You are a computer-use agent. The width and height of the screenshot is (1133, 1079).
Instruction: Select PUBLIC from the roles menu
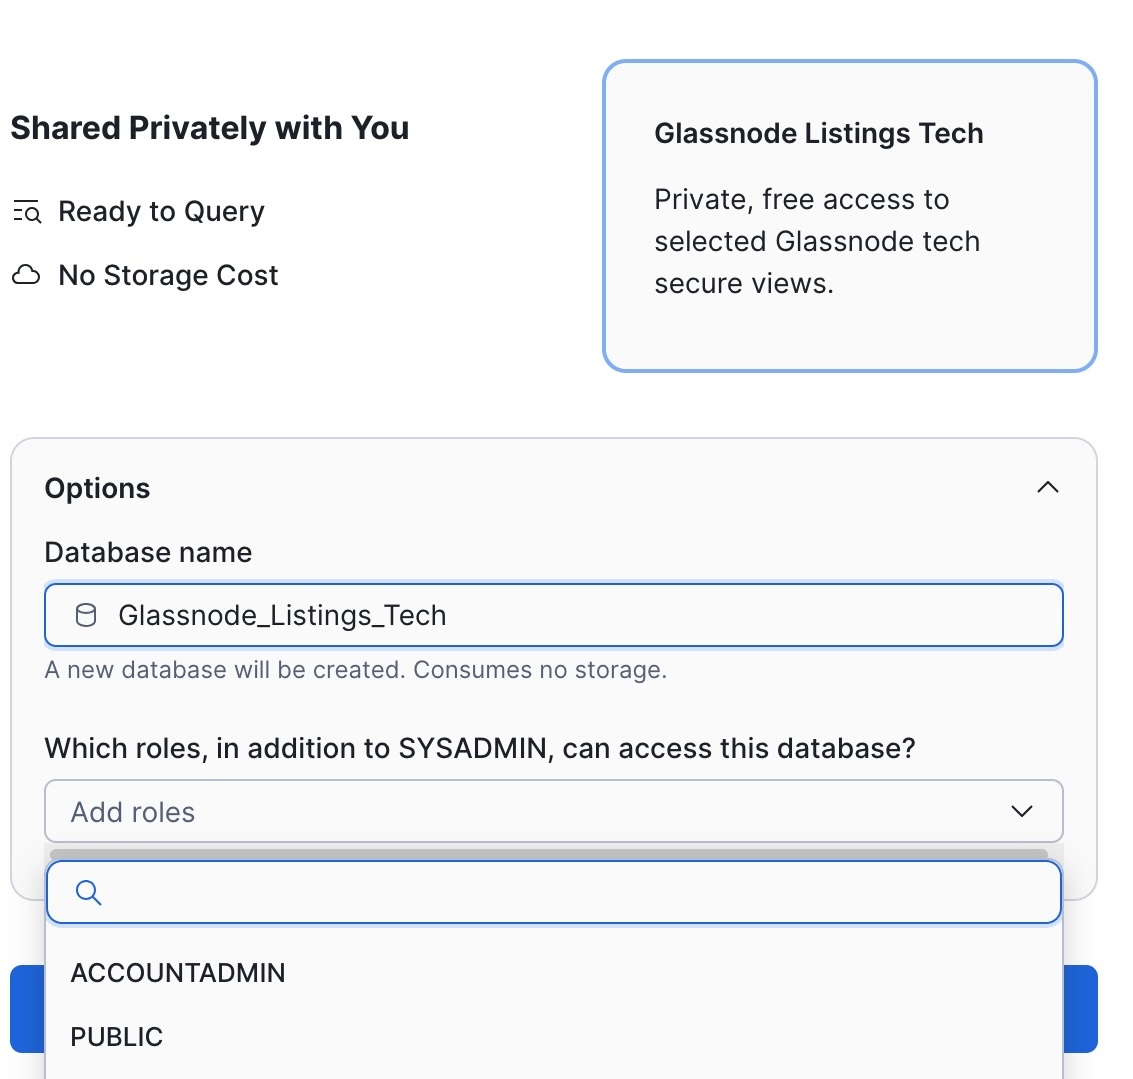116,1037
